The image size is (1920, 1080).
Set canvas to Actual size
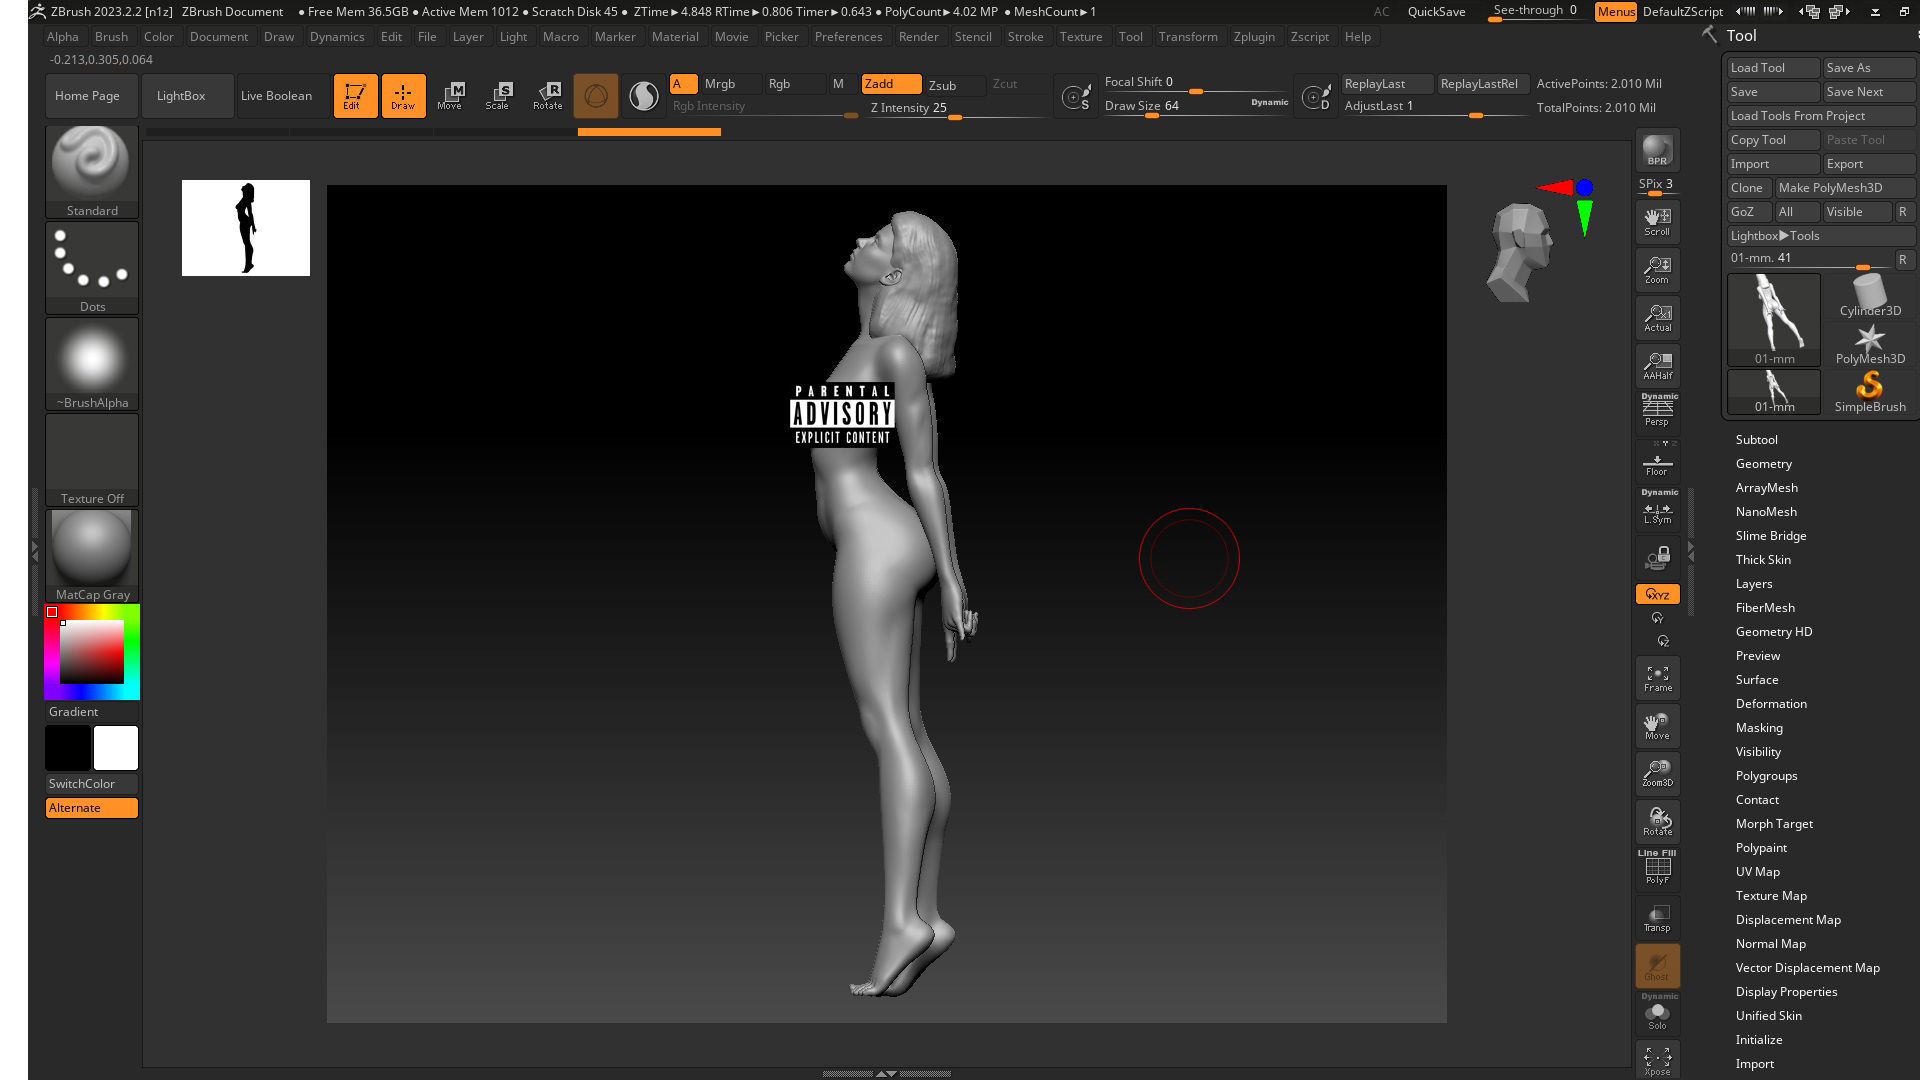point(1657,318)
